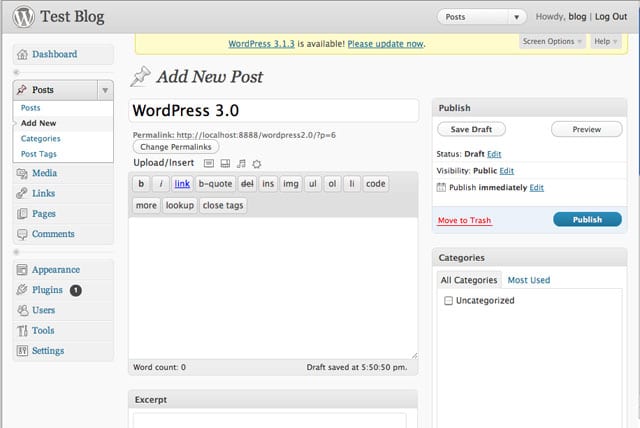
Task: Click the Add Image upload icon
Action: point(209,163)
